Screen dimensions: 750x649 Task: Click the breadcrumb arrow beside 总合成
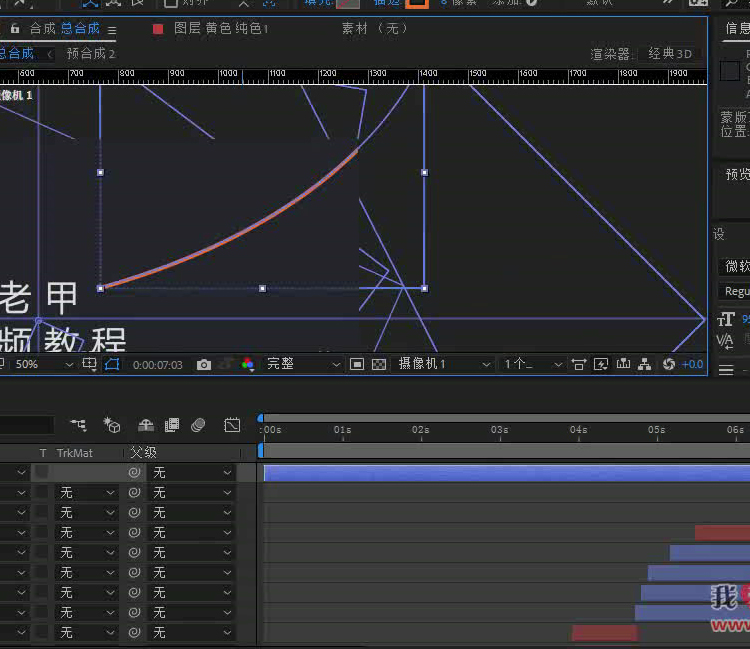coord(50,54)
